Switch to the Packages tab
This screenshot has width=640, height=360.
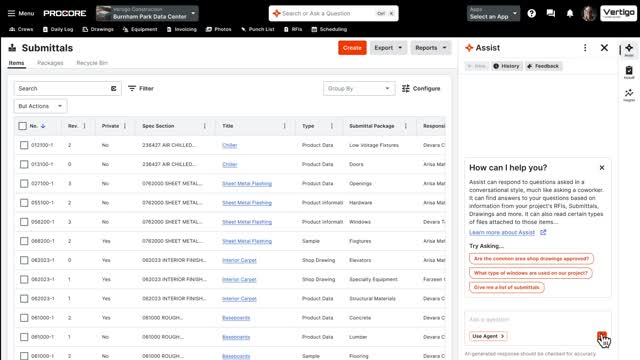pos(50,63)
